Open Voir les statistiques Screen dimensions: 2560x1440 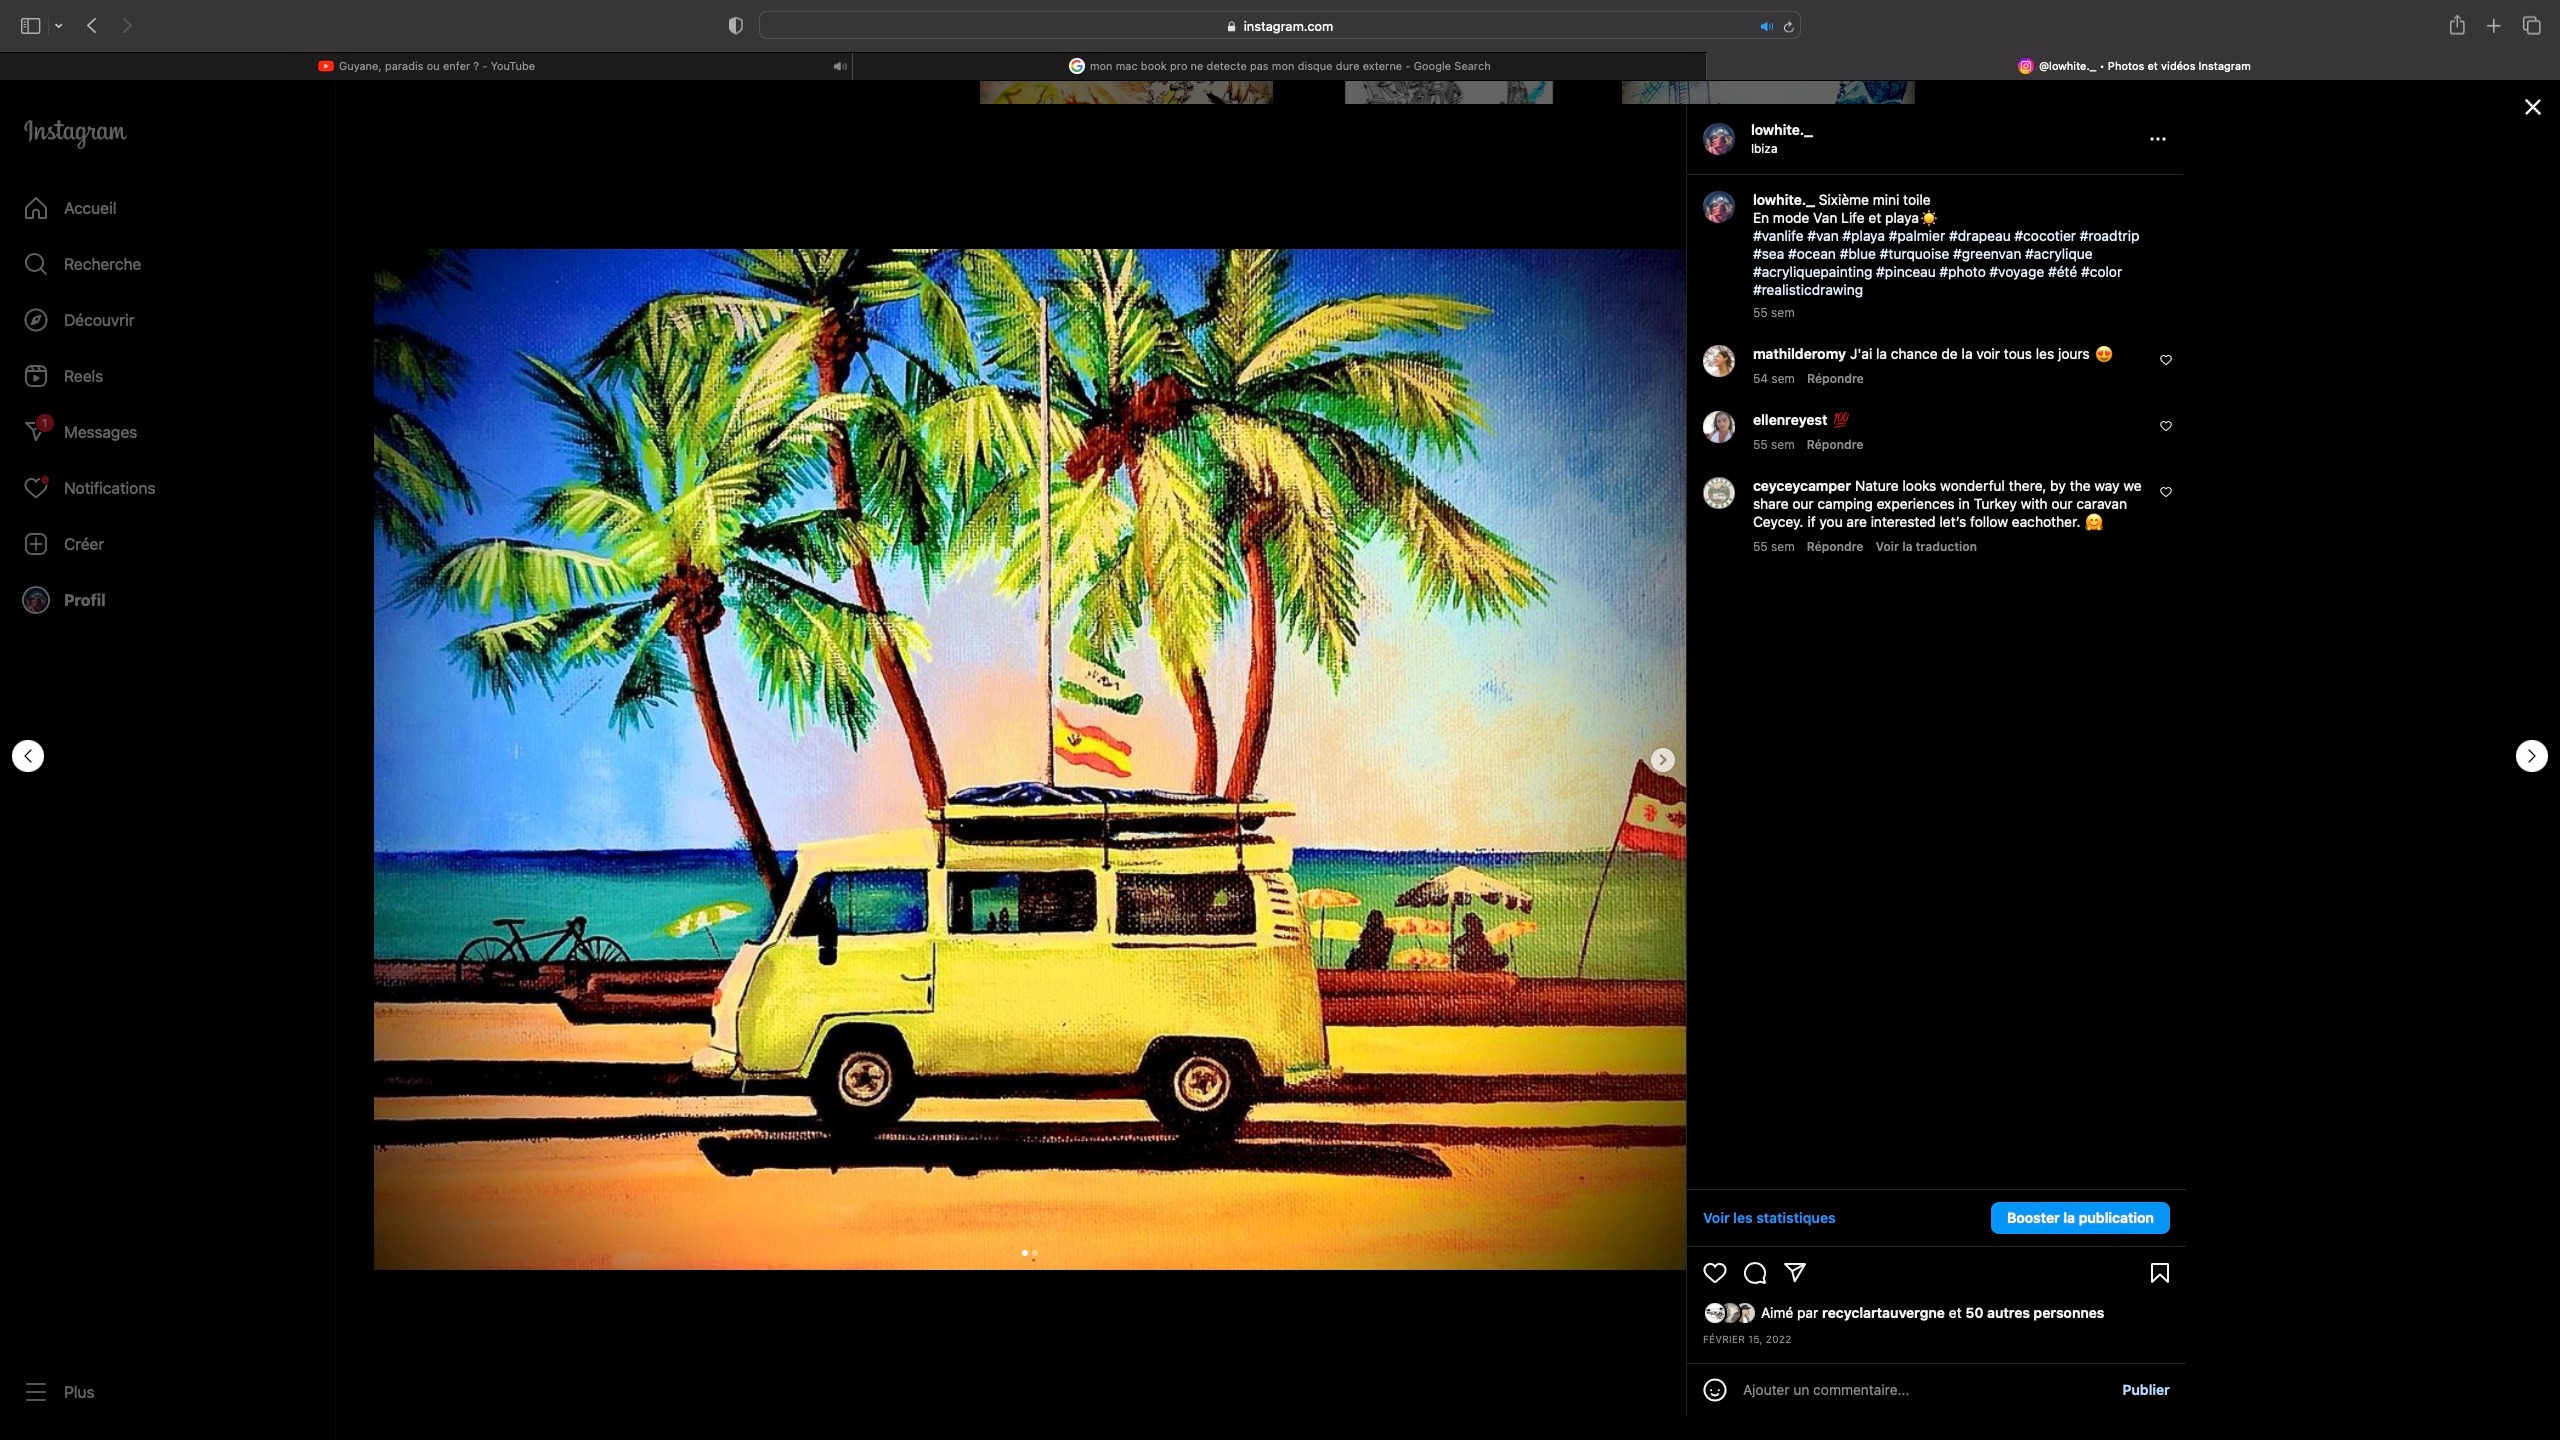(x=1768, y=1218)
